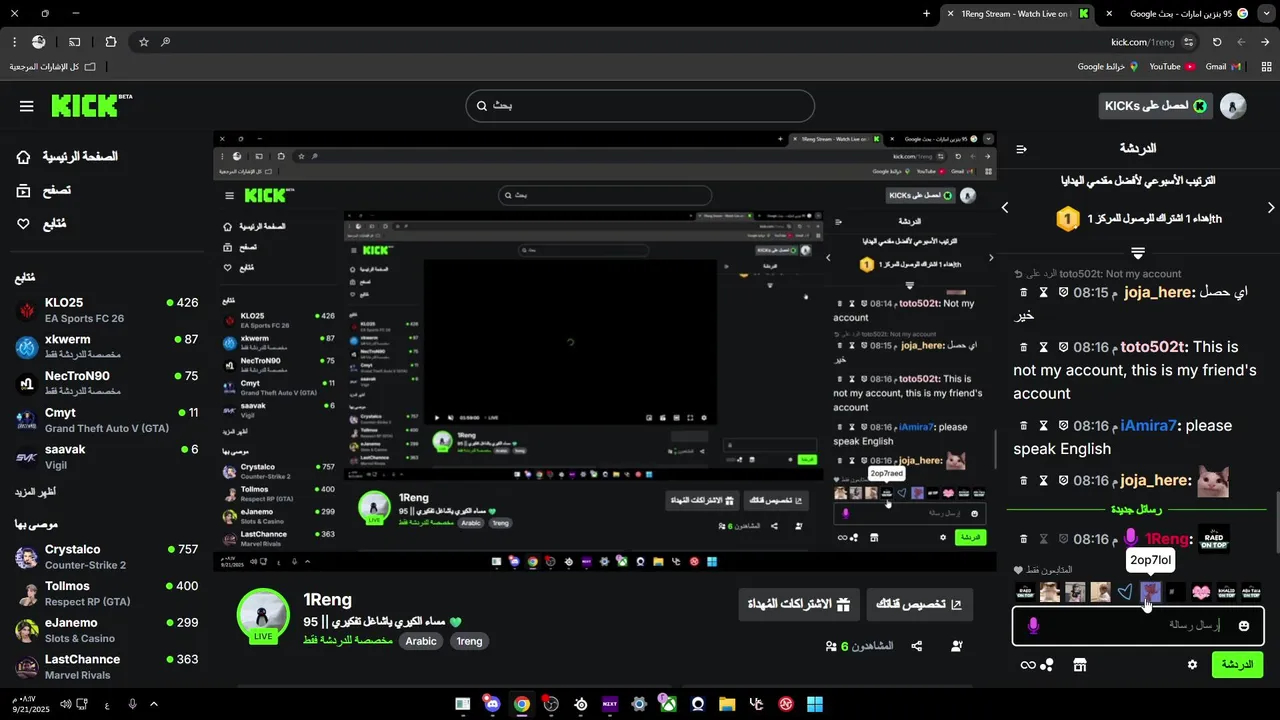Viewport: 1280px width, 720px height.
Task: Open the Gmail bookmark
Action: click(1222, 67)
